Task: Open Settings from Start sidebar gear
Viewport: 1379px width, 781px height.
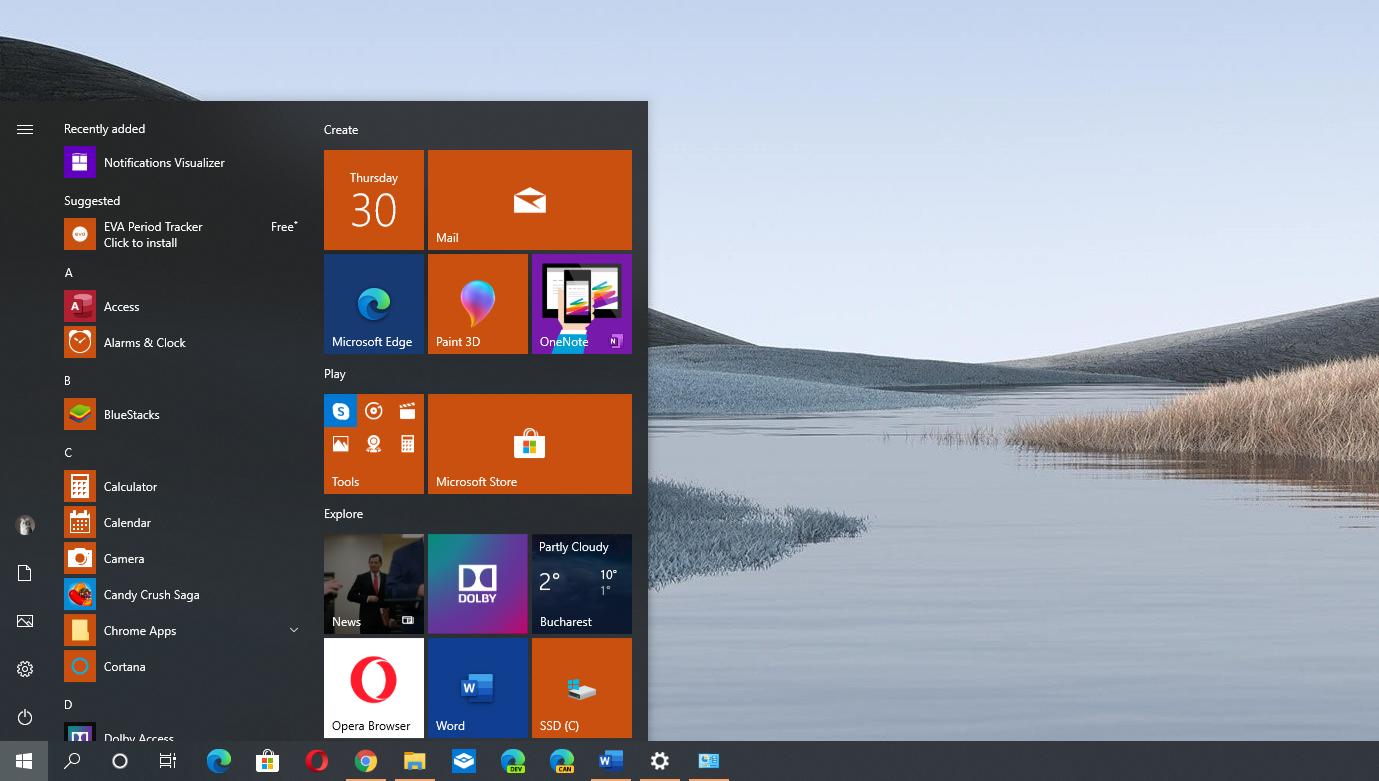Action: point(25,669)
